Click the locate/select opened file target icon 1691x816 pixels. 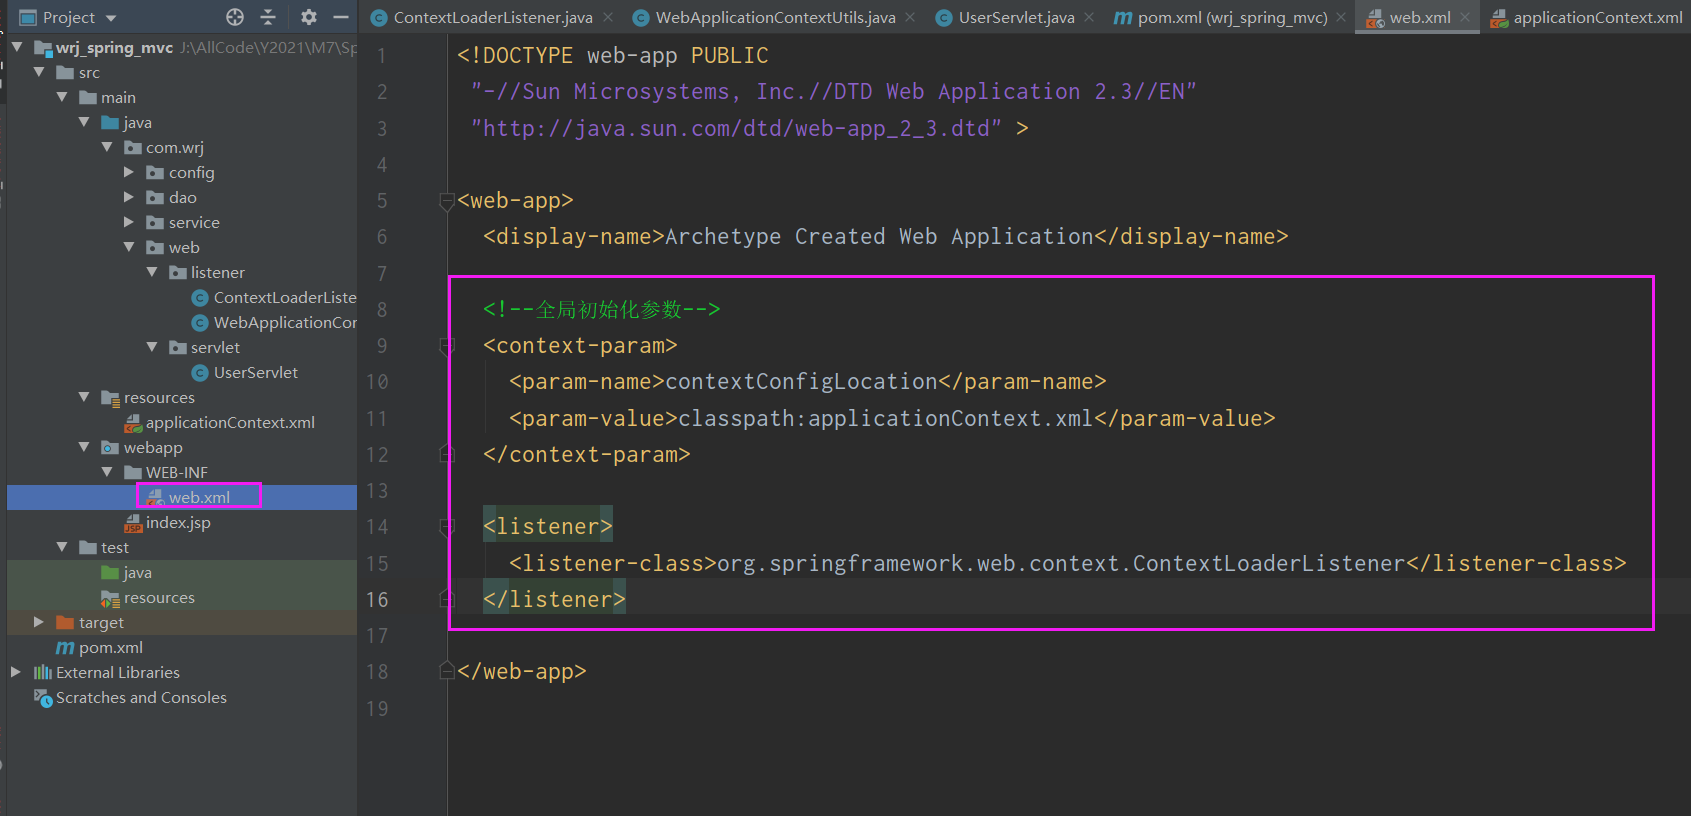pyautogui.click(x=235, y=17)
